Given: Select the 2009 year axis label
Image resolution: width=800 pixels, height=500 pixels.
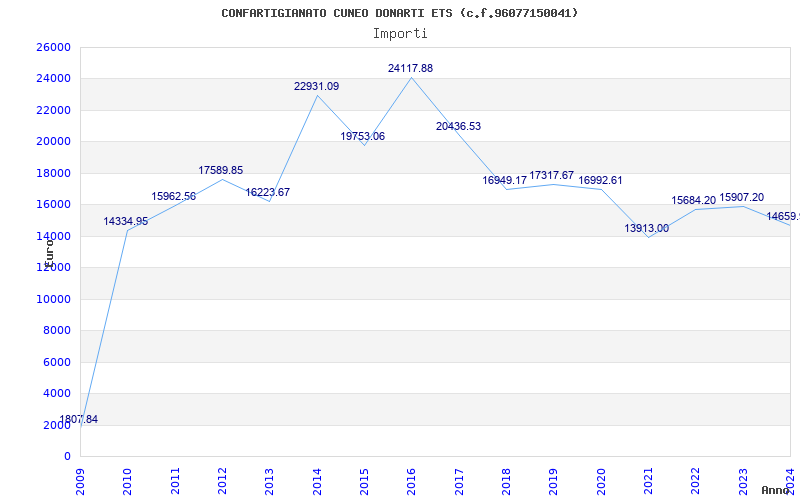Looking at the screenshot, I should tap(80, 481).
